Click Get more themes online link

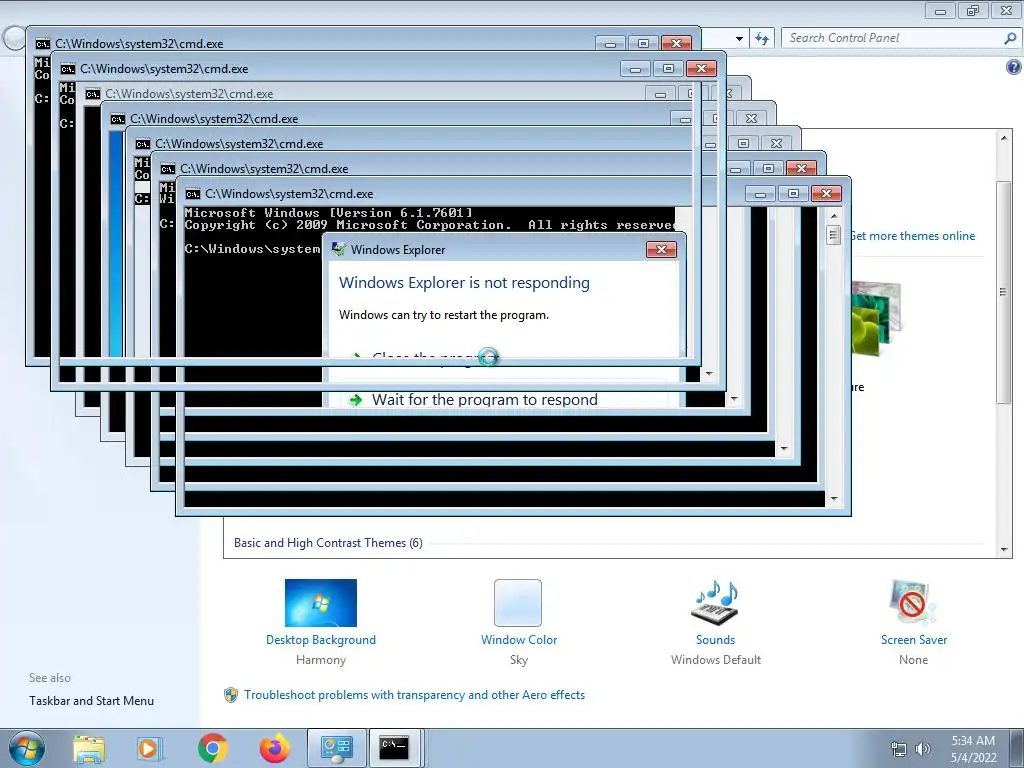pyautogui.click(x=913, y=236)
